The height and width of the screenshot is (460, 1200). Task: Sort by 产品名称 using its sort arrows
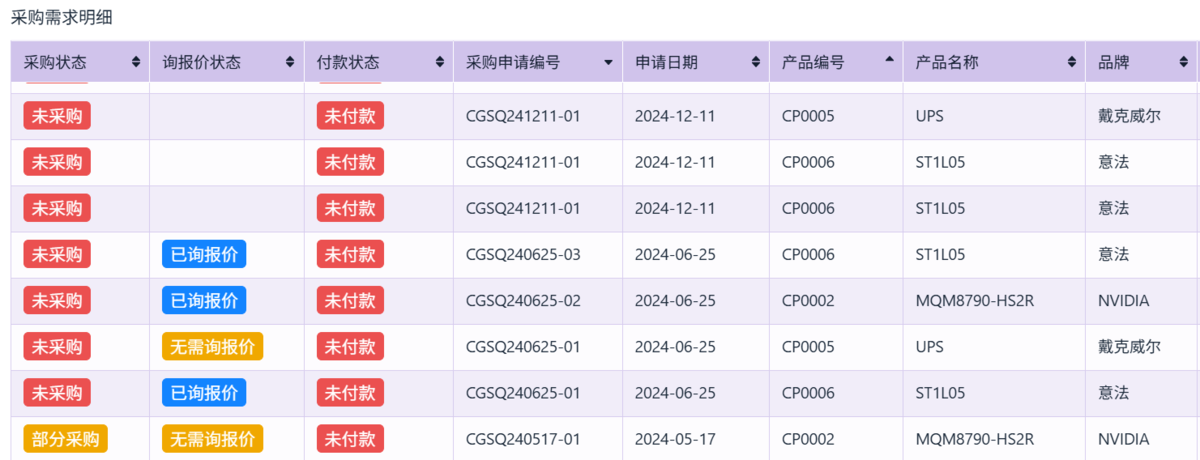[x=1072, y=62]
